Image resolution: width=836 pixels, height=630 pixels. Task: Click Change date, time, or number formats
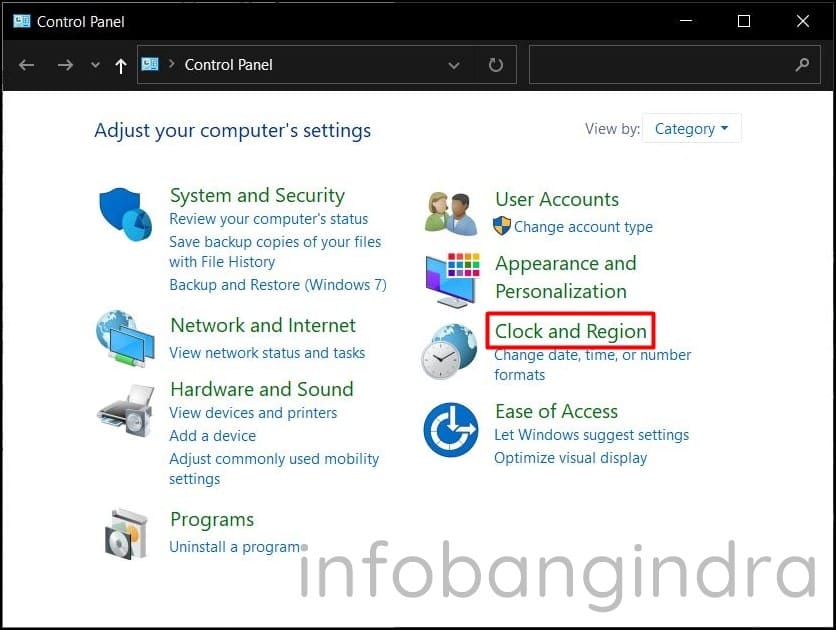pos(592,365)
